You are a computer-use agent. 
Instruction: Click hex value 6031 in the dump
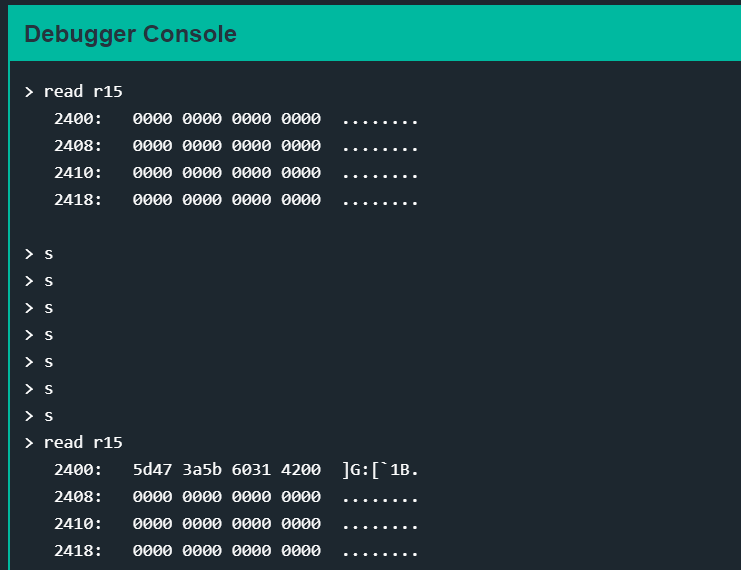click(x=251, y=470)
